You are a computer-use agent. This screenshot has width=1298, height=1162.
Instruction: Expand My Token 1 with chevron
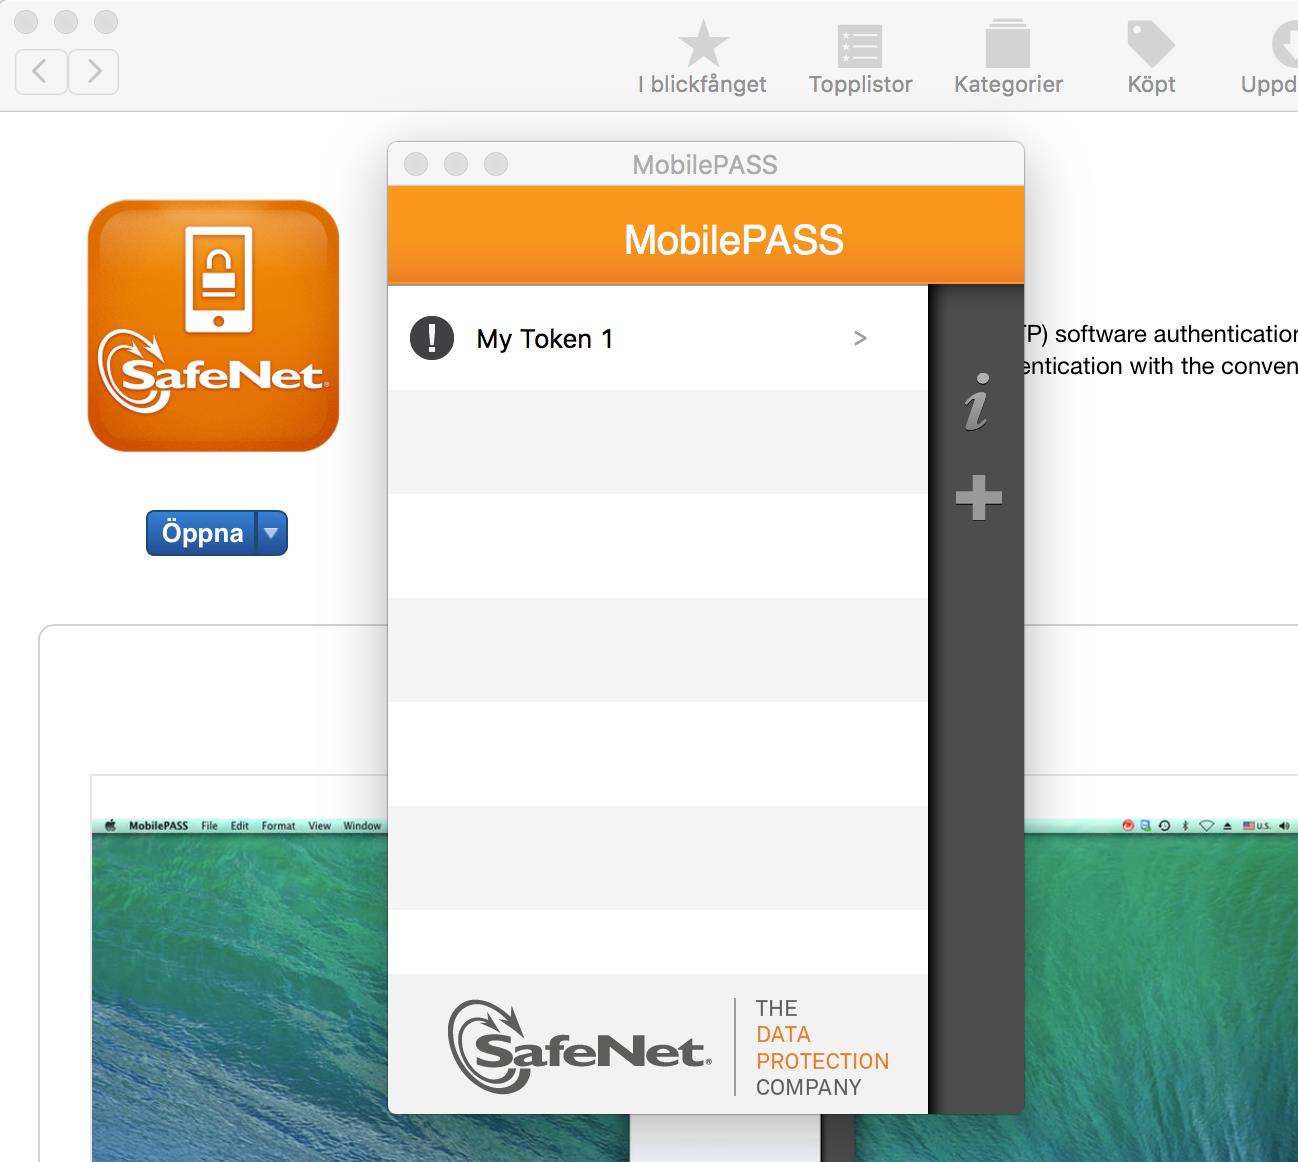[x=860, y=339]
